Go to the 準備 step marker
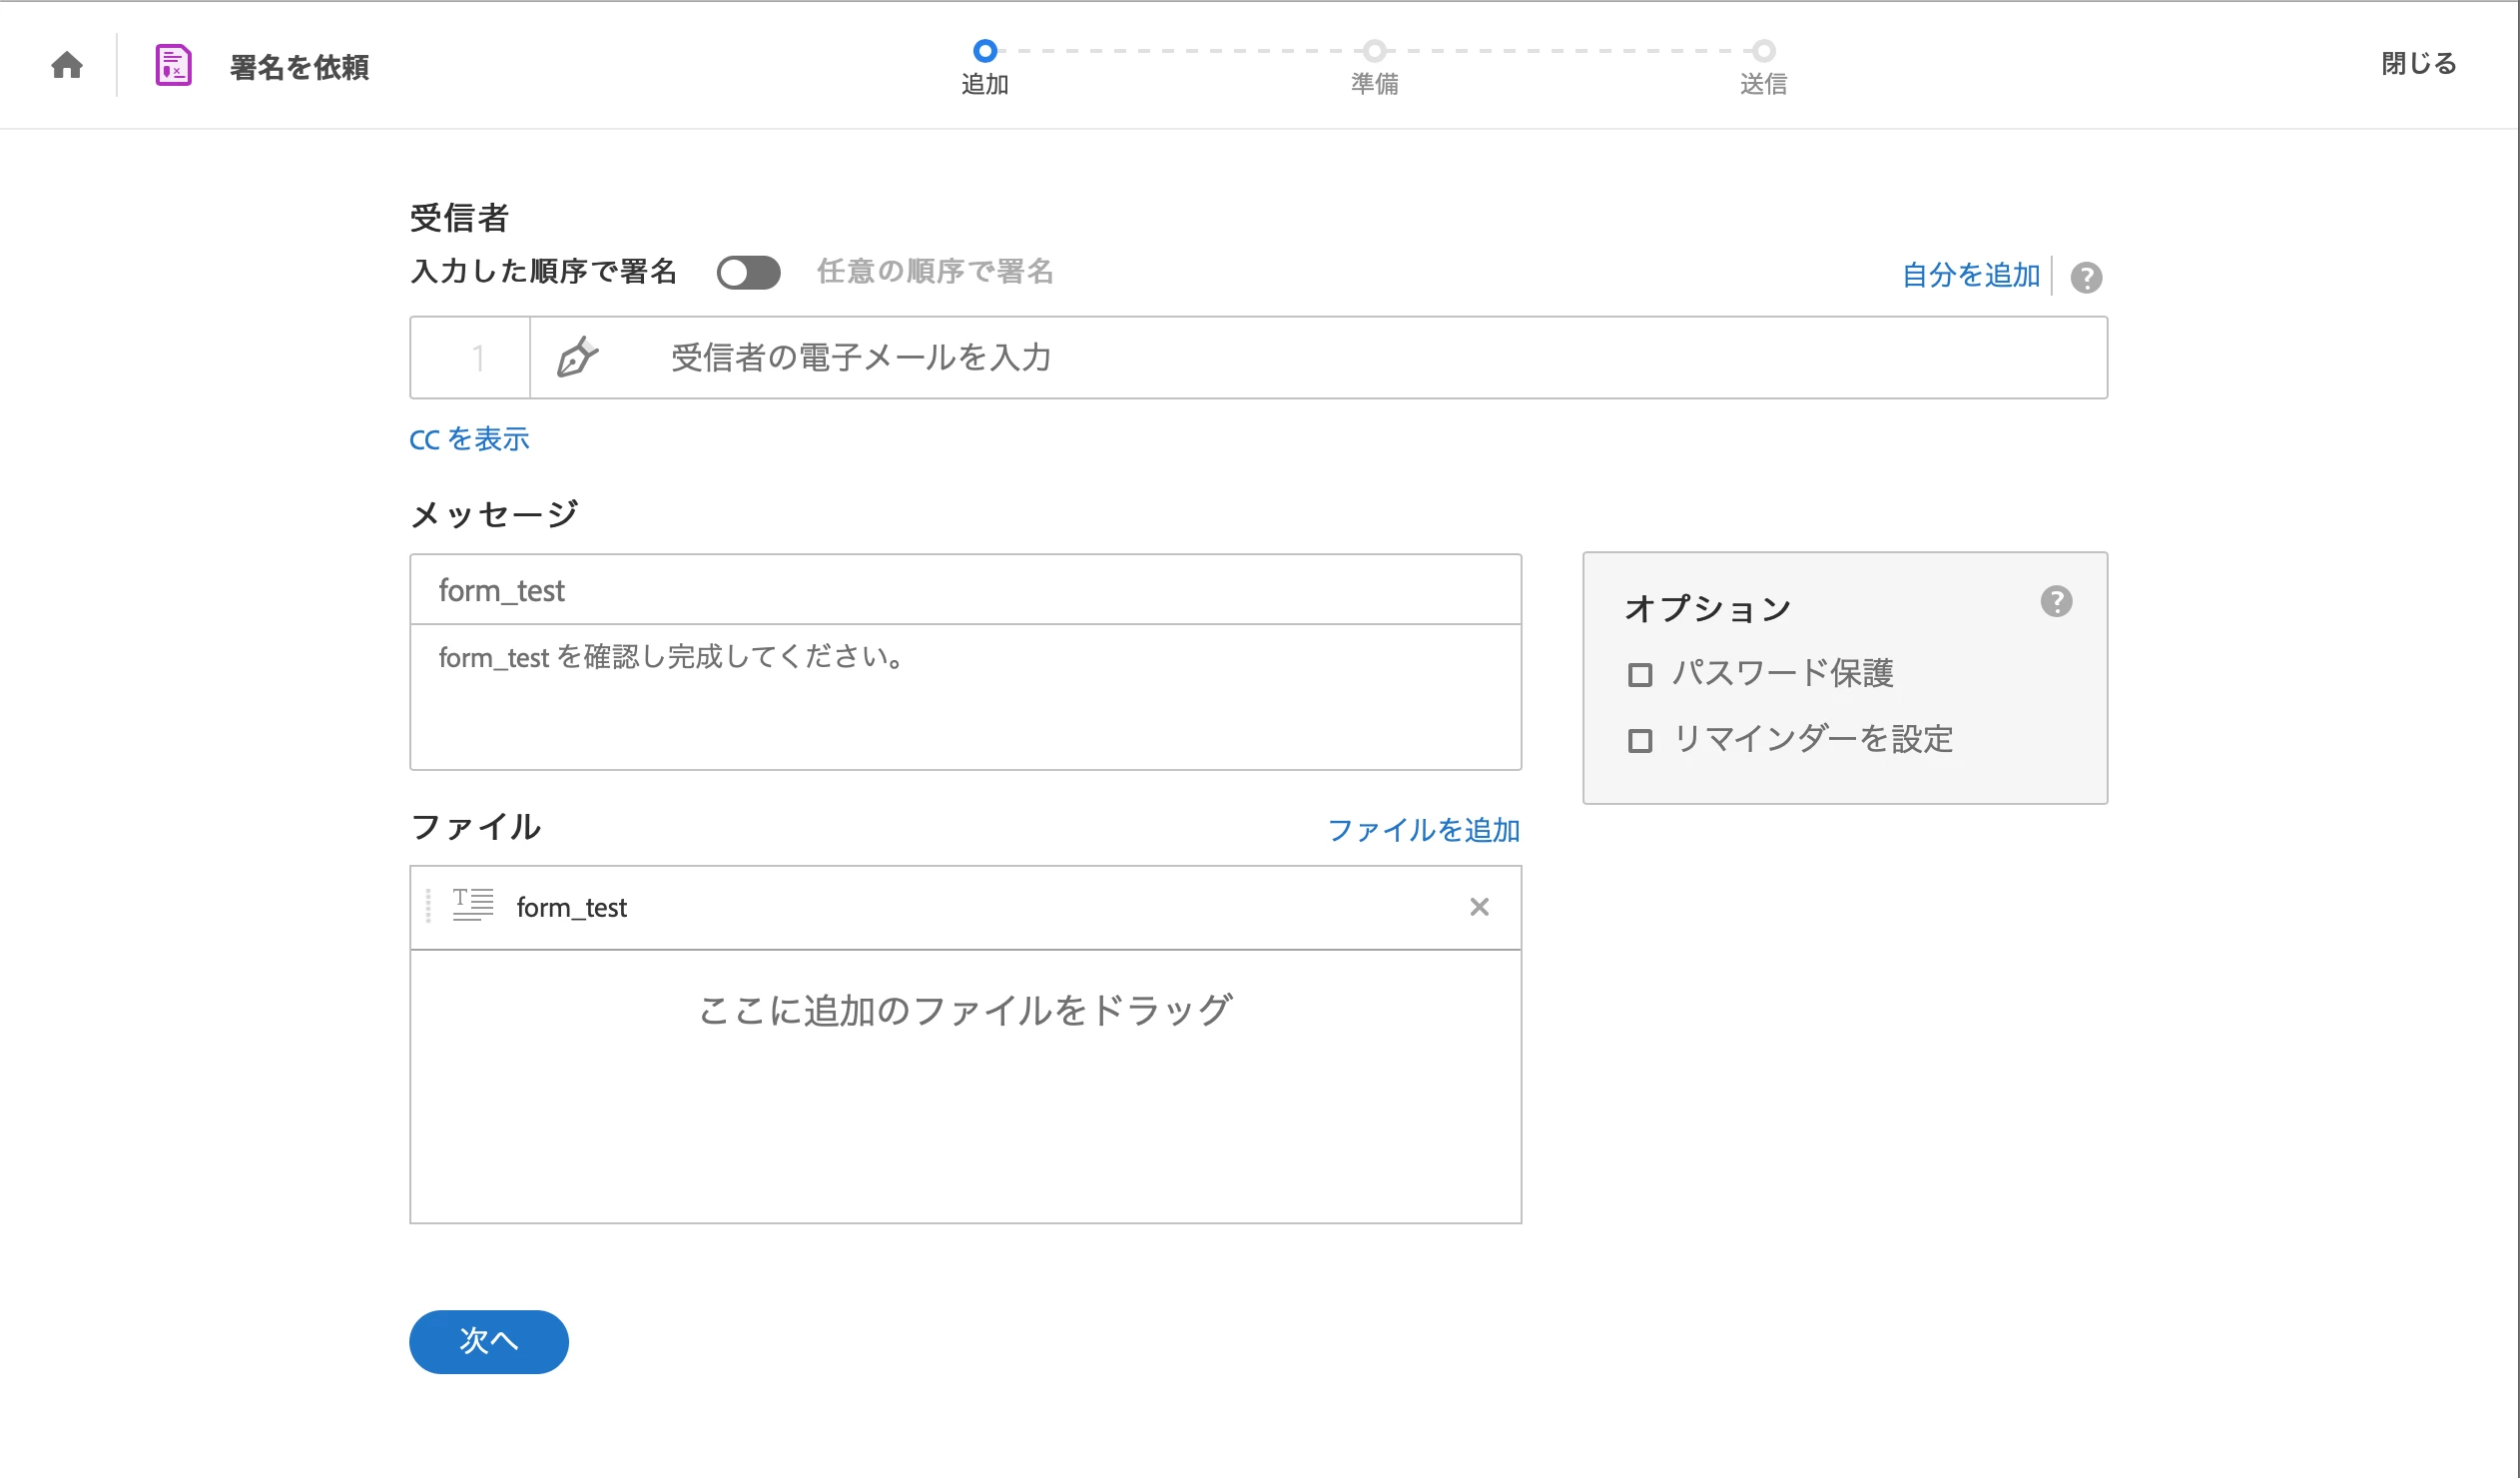Screen dimensions: 2520x1478 pyautogui.click(x=1374, y=51)
